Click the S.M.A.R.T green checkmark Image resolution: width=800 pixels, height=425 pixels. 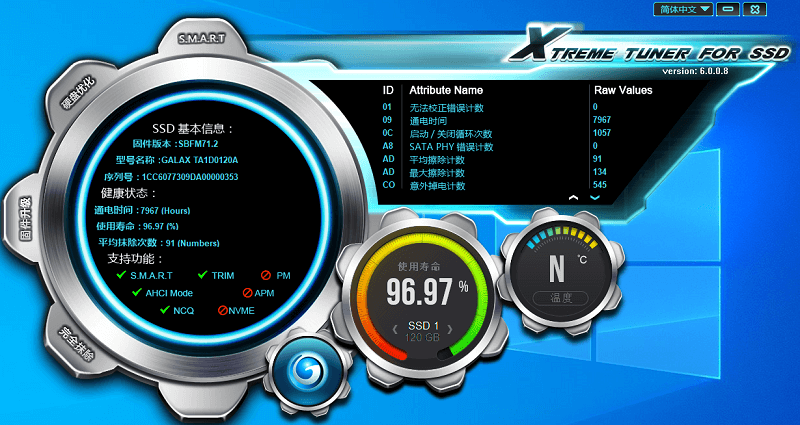click(x=121, y=275)
